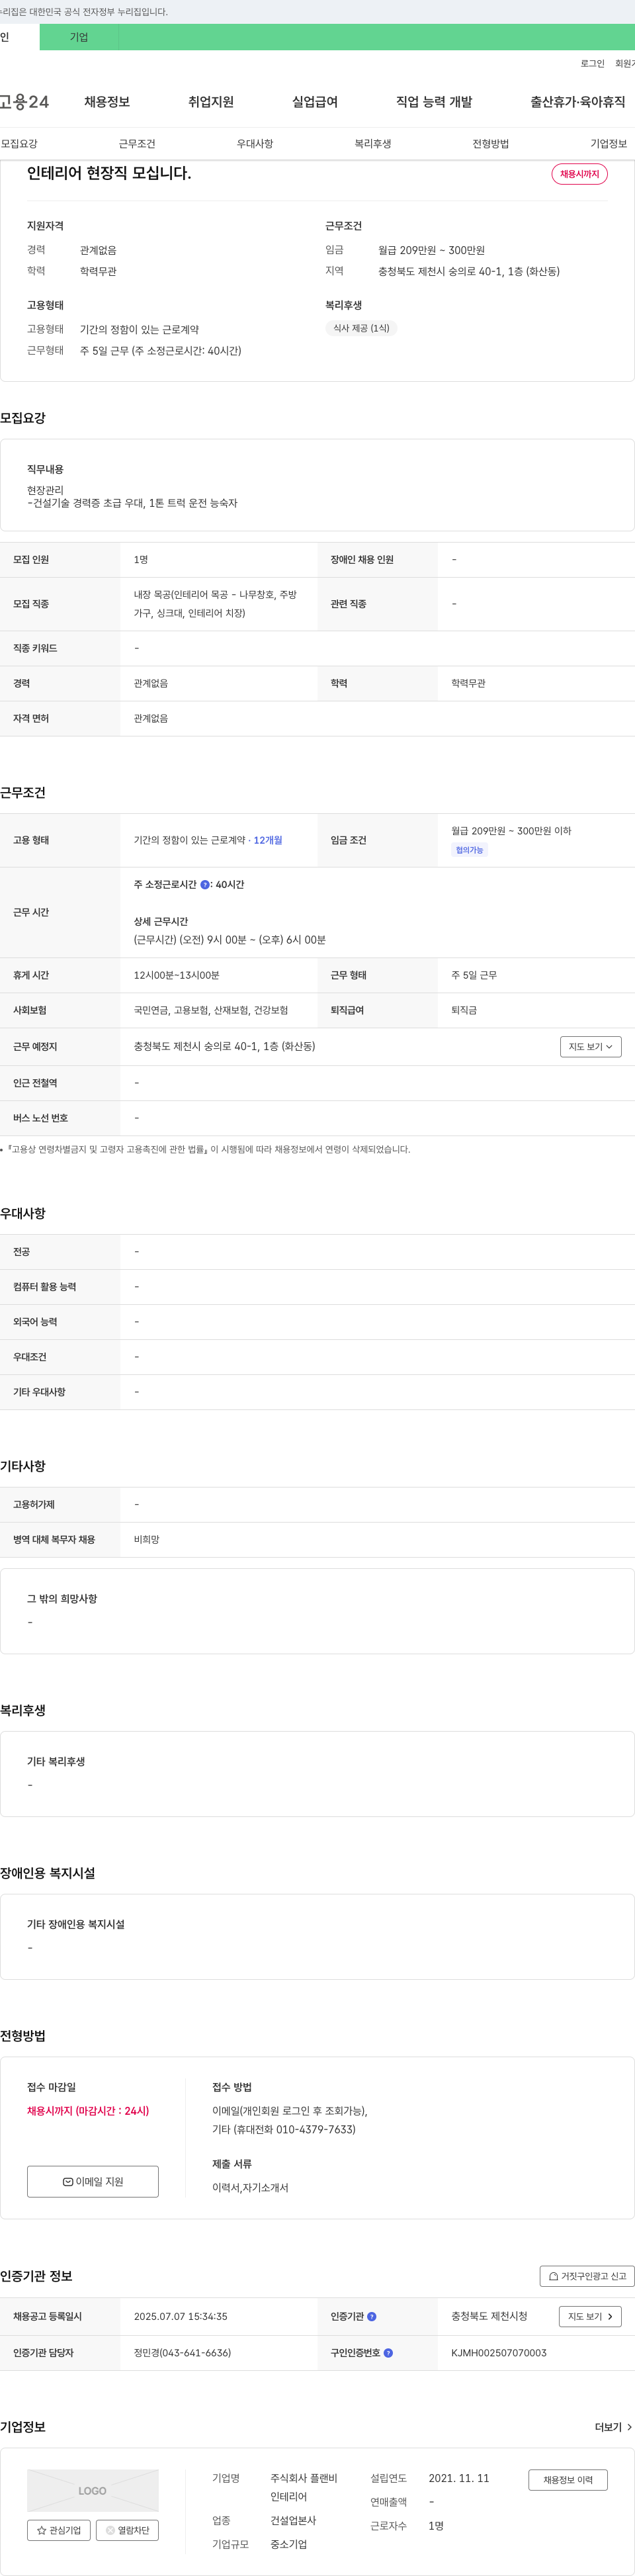Open the 더보기 link in 기업정보

pos(613,2427)
